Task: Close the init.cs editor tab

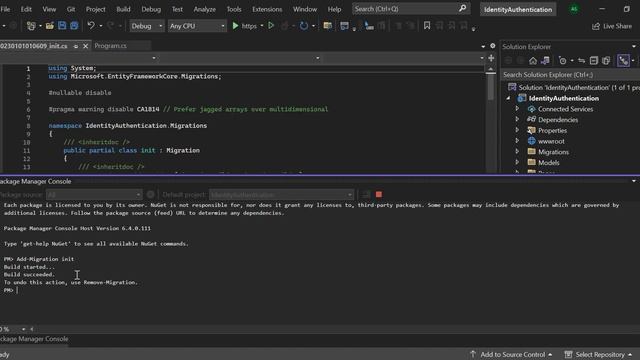Action: point(85,46)
